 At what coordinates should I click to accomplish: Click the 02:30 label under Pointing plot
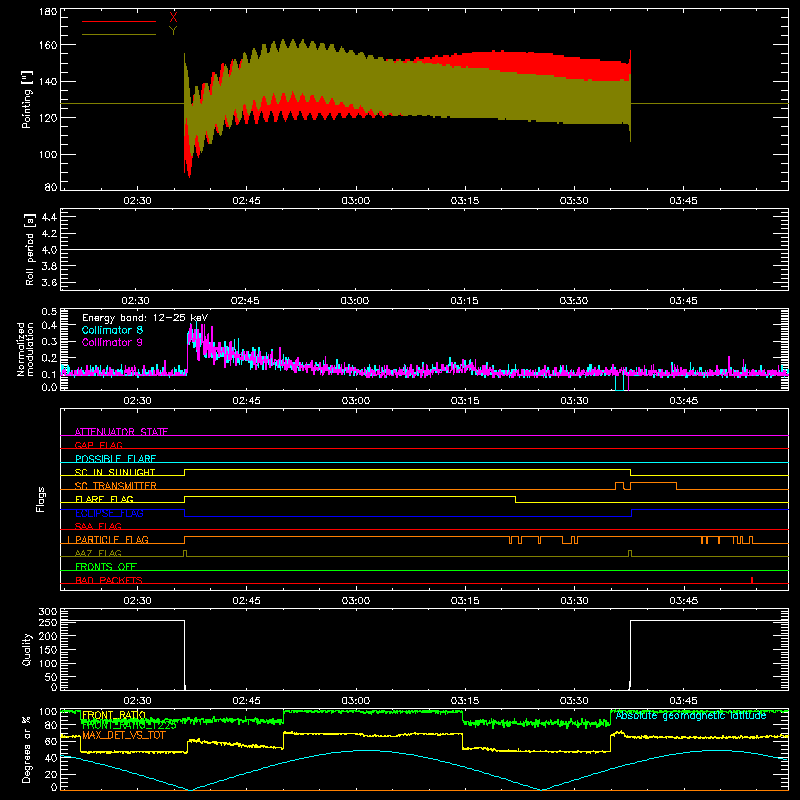click(137, 201)
